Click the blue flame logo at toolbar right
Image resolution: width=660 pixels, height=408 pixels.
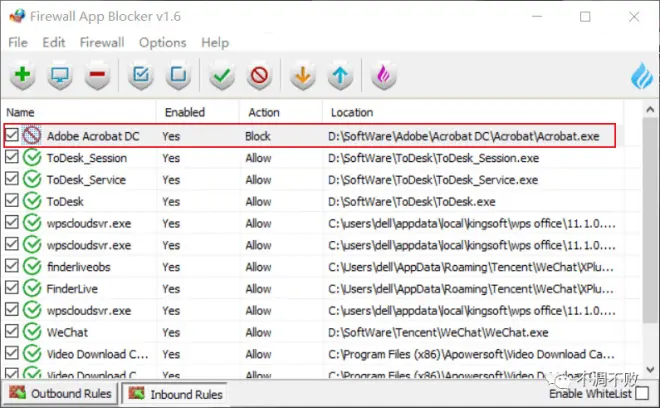[x=641, y=76]
